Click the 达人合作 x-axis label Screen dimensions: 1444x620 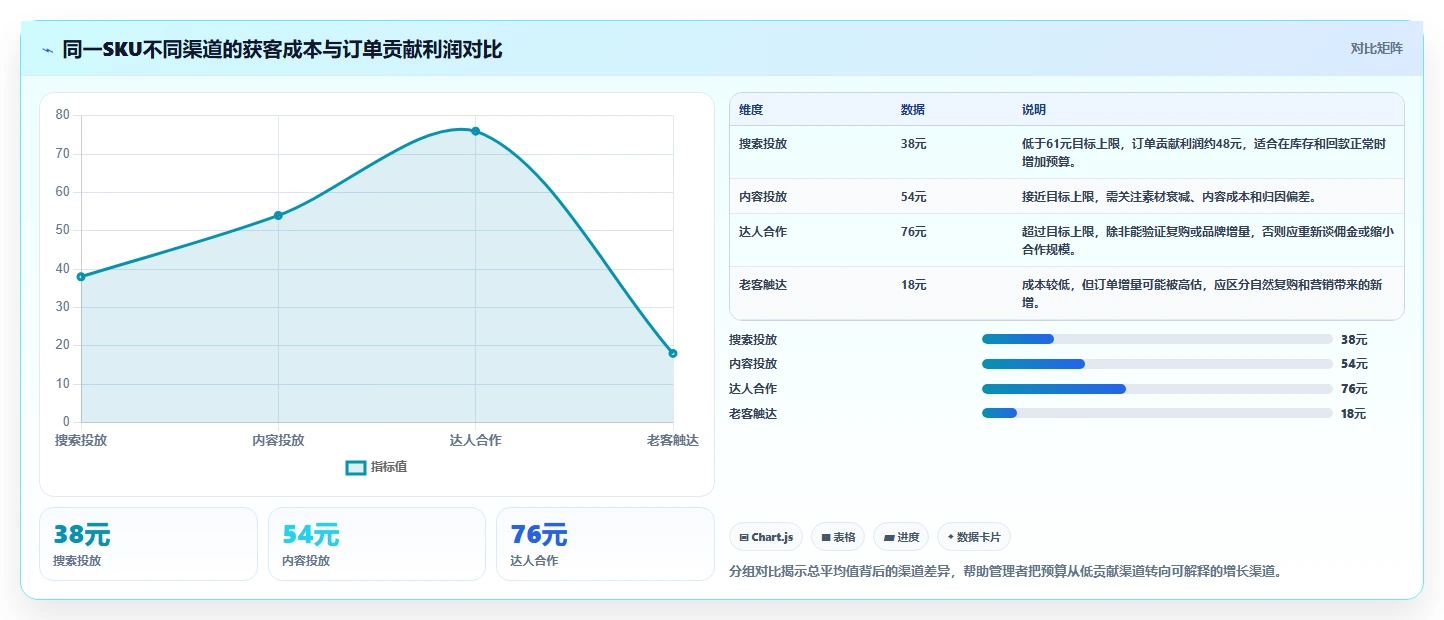pyautogui.click(x=475, y=440)
